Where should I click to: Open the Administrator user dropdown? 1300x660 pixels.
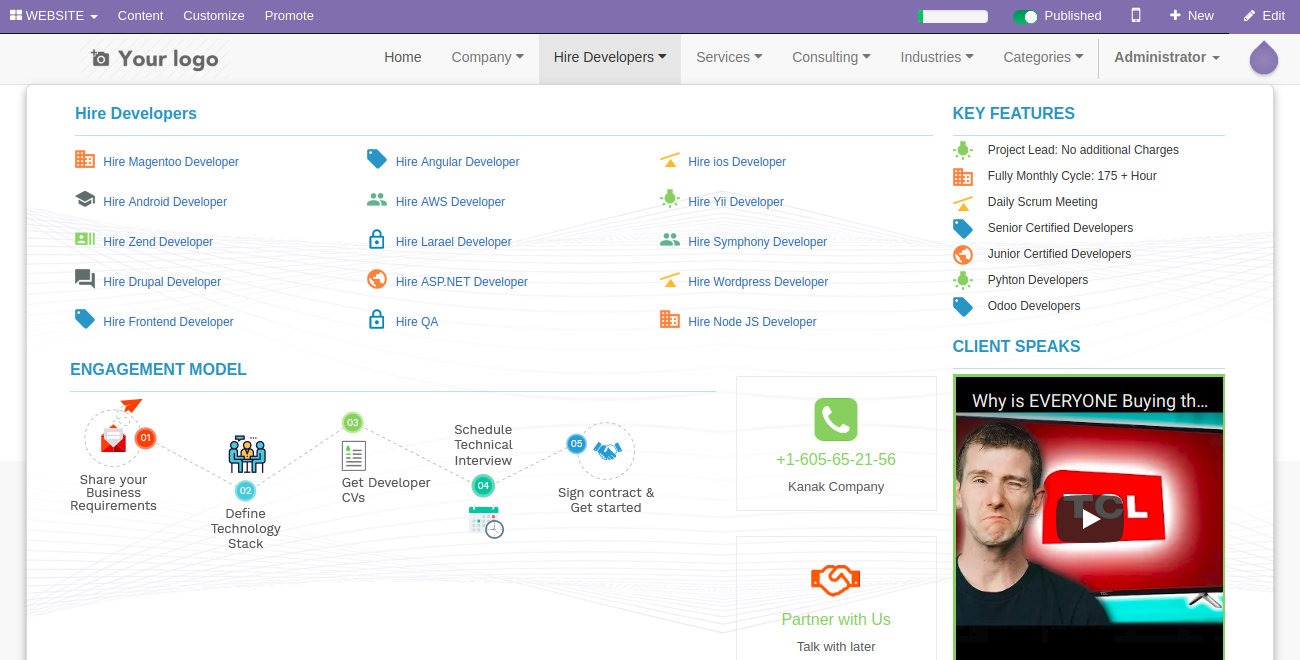[1167, 57]
